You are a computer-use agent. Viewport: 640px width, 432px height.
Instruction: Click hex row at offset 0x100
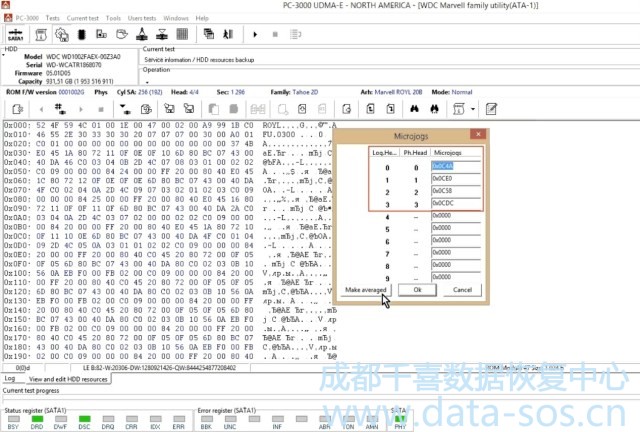pyautogui.click(x=170, y=273)
